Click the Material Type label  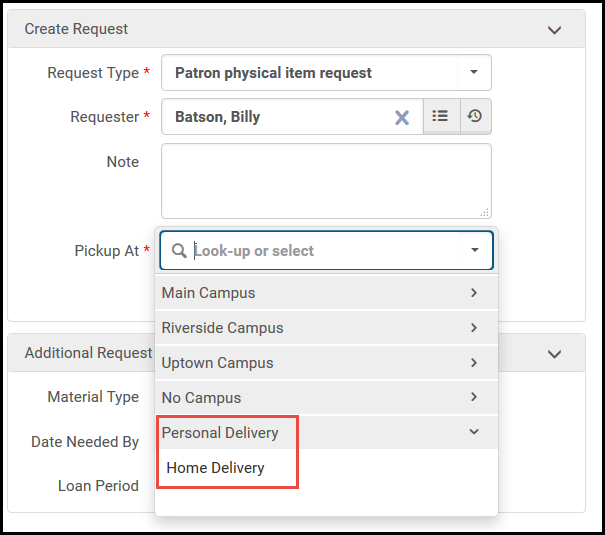(x=93, y=397)
